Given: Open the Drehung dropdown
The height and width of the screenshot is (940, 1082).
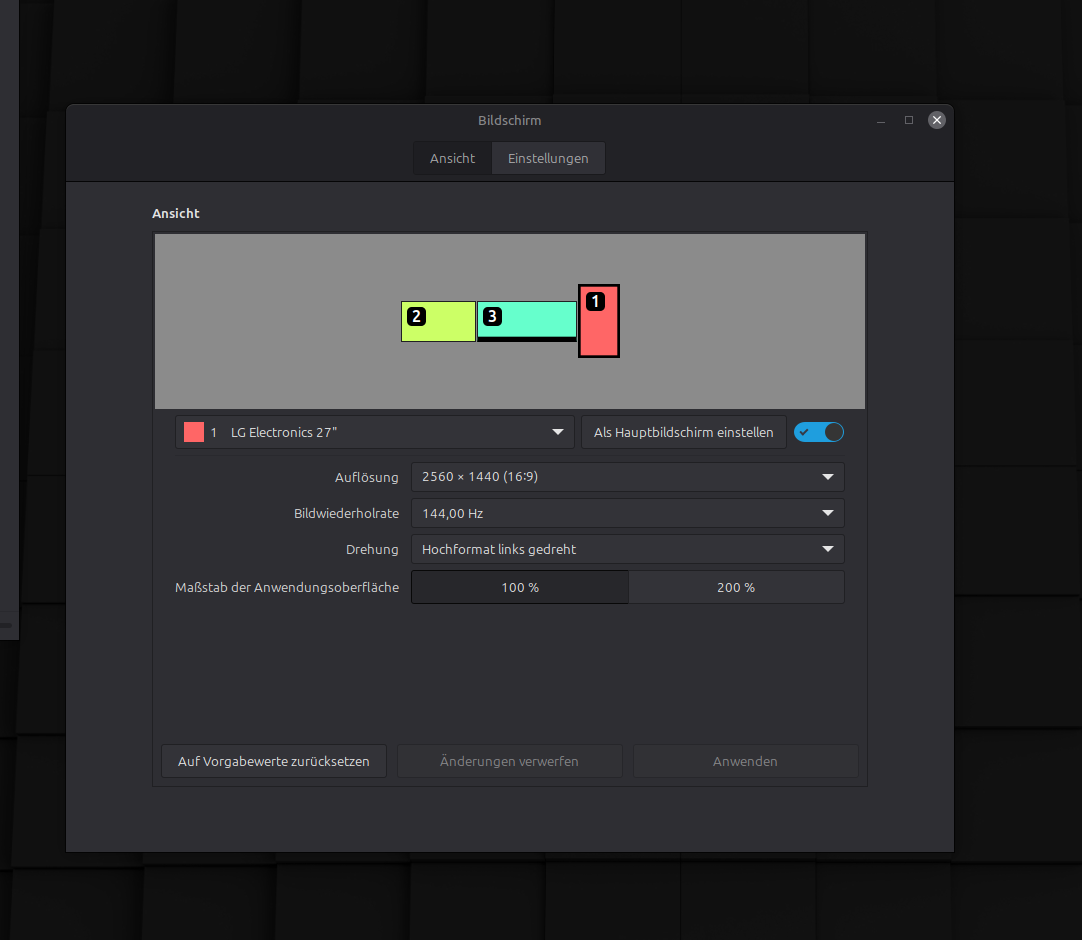Looking at the screenshot, I should click(627, 549).
